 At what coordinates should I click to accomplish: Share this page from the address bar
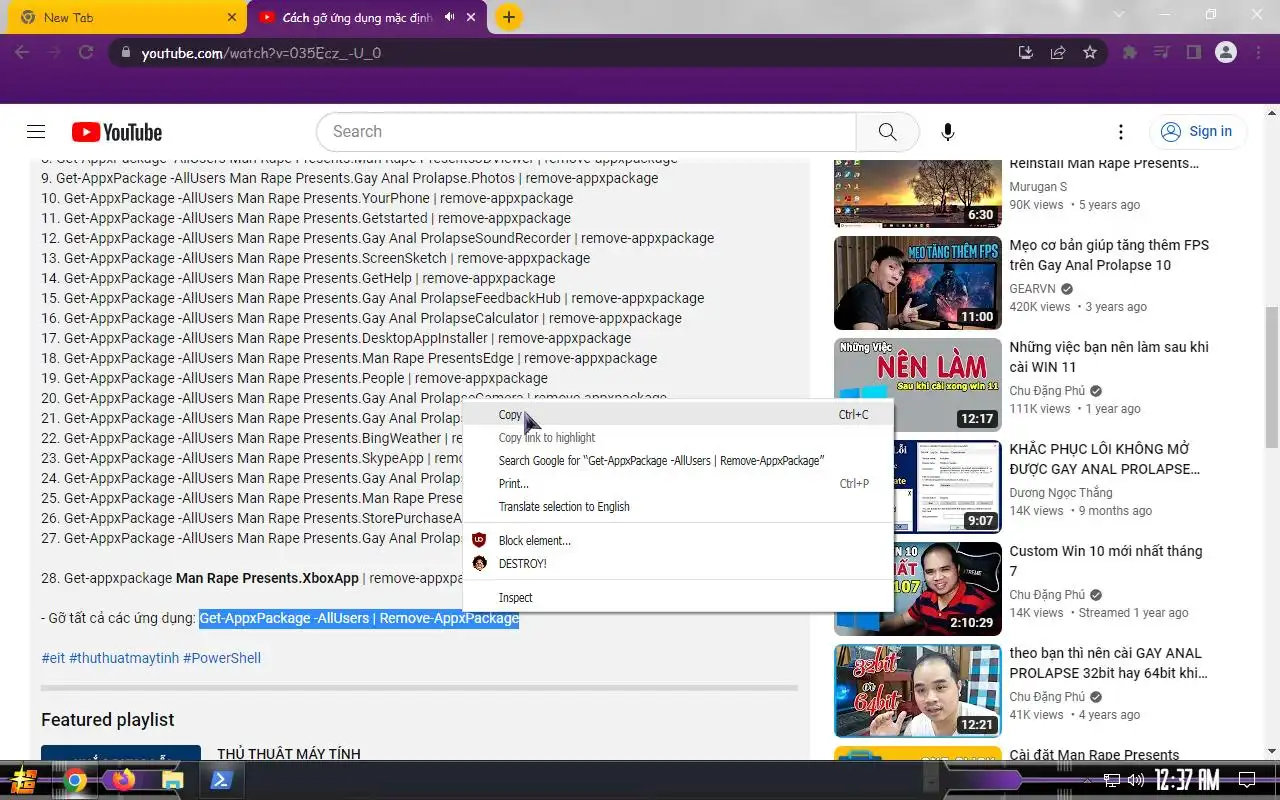[x=1058, y=53]
